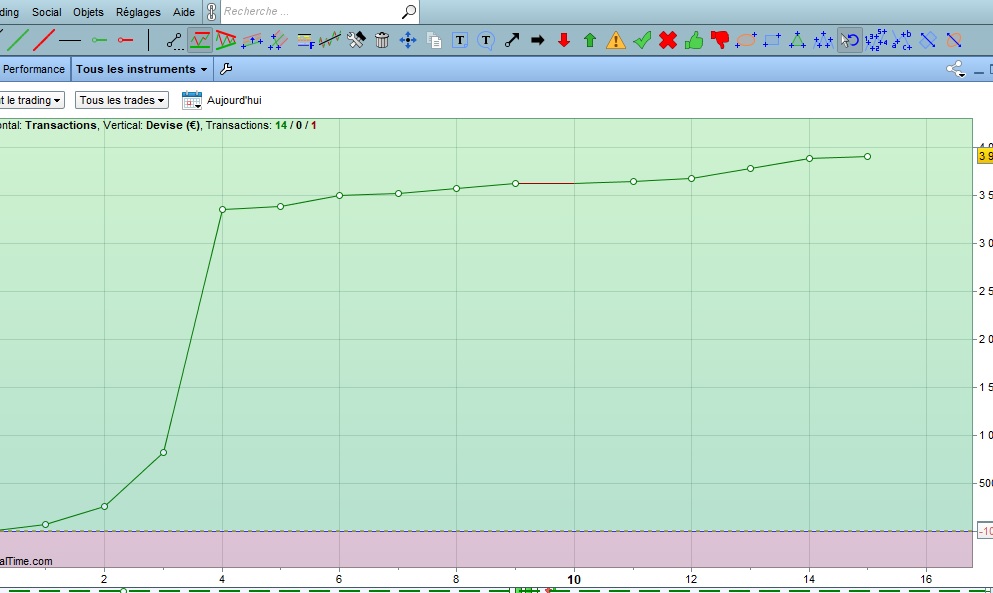Viewport: 993px width, 593px height.
Task: Select the green trend line tool
Action: coord(18,40)
